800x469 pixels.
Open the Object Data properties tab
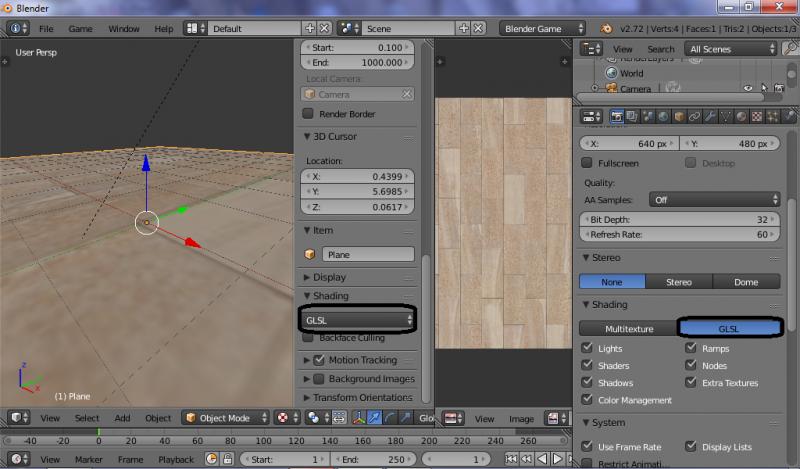click(x=726, y=117)
